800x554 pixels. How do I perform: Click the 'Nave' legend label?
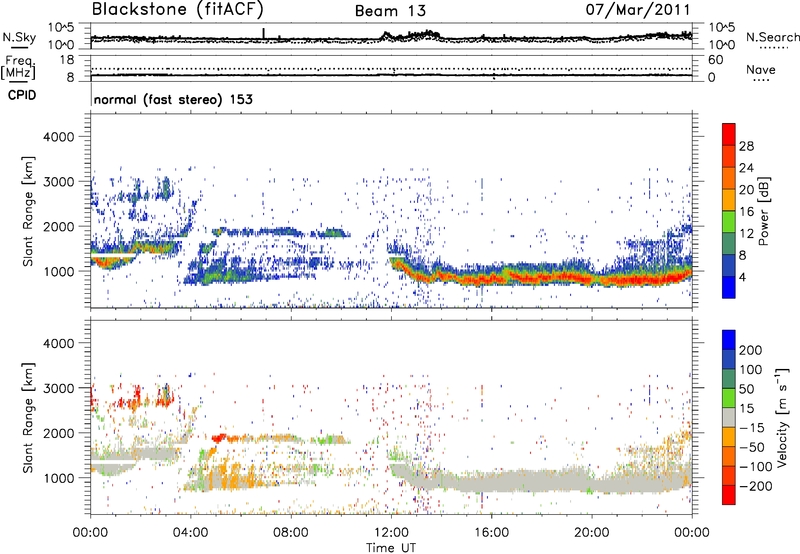(x=761, y=69)
